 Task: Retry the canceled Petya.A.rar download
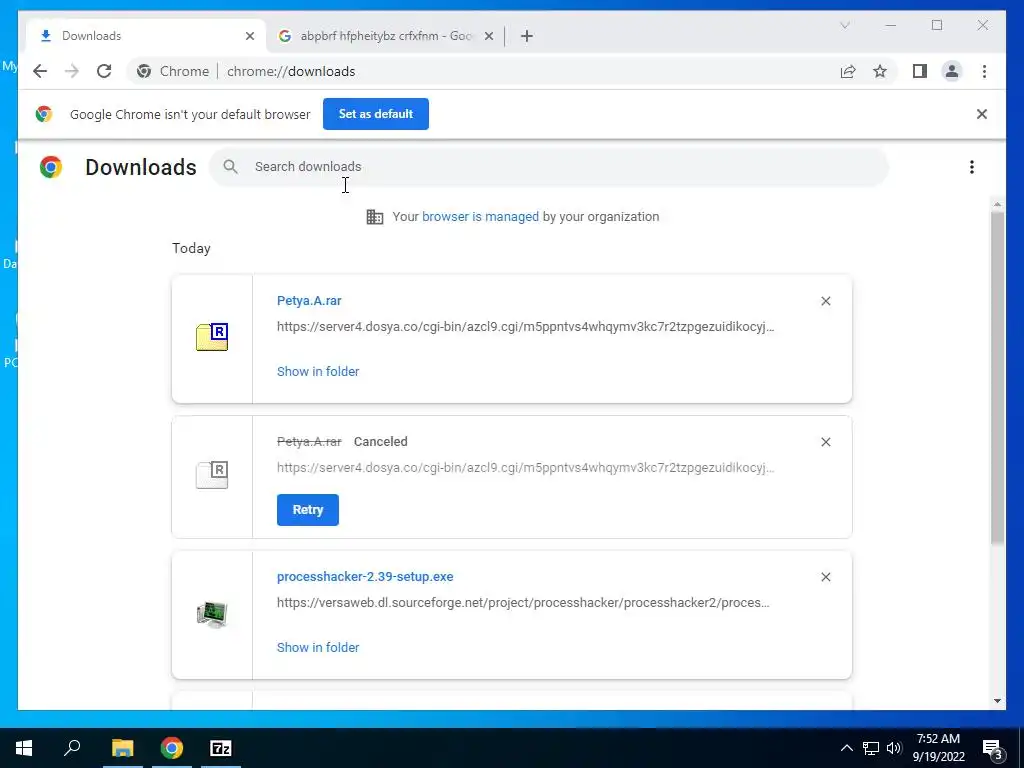click(308, 510)
